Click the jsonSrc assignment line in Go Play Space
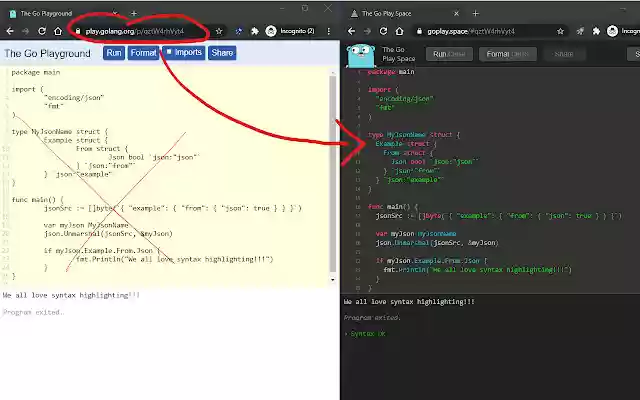Image resolution: width=640 pixels, height=400 pixels. 499,216
